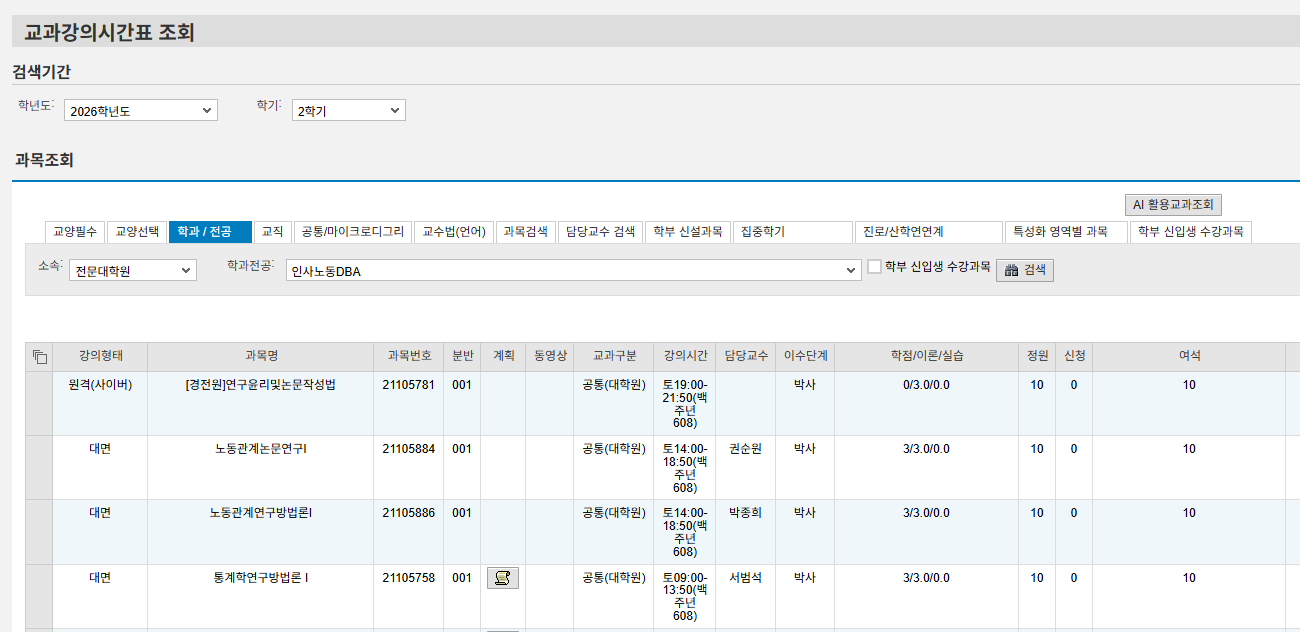The width and height of the screenshot is (1300, 632).
Task: Go to the 과목검색 tab
Action: [525, 232]
